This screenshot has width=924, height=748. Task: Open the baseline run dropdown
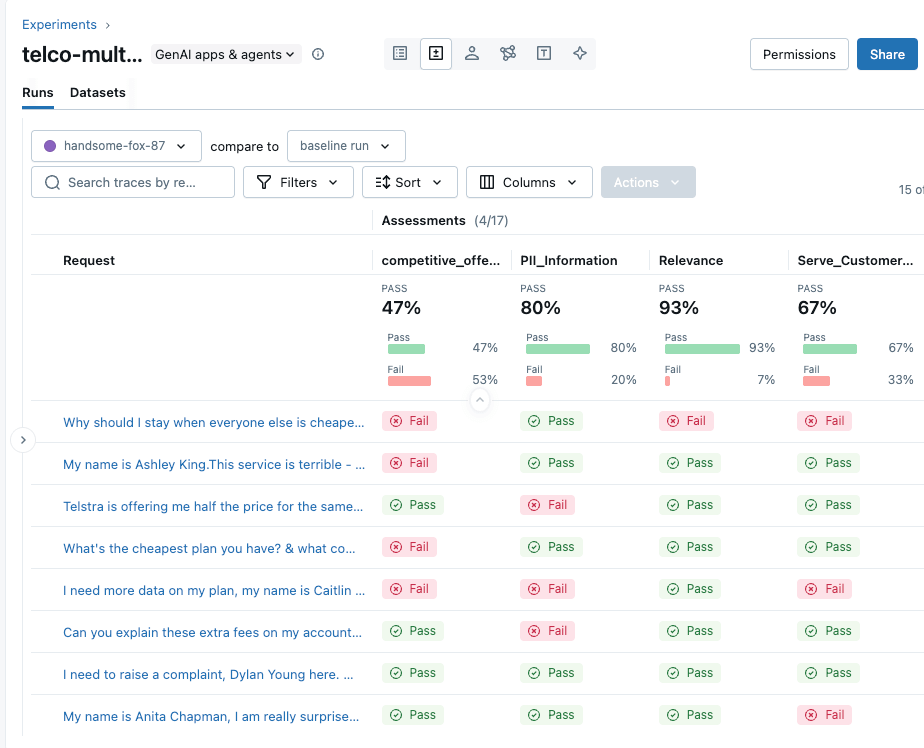click(346, 146)
